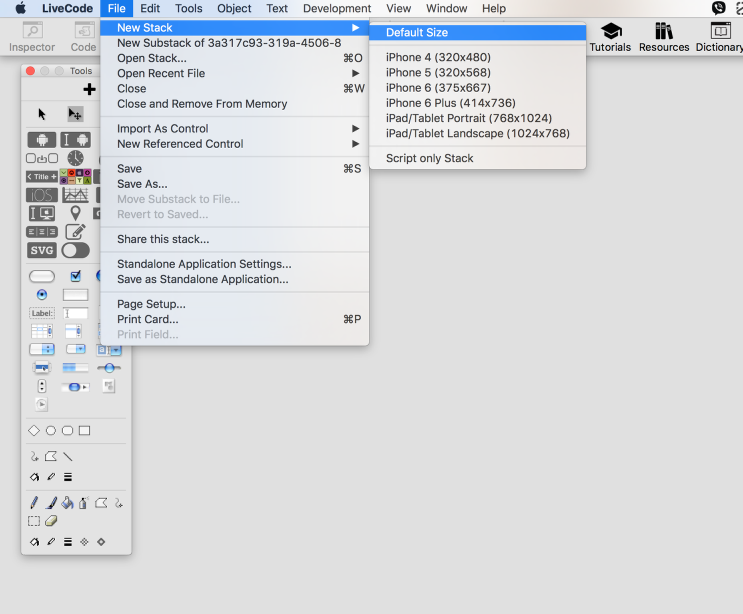Viewport: 743px width, 614px height.
Task: Choose the Label field control
Action: [x=42, y=313]
